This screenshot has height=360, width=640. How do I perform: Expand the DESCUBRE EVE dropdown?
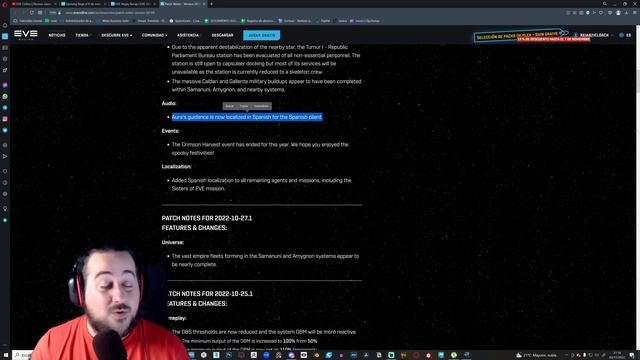(117, 35)
